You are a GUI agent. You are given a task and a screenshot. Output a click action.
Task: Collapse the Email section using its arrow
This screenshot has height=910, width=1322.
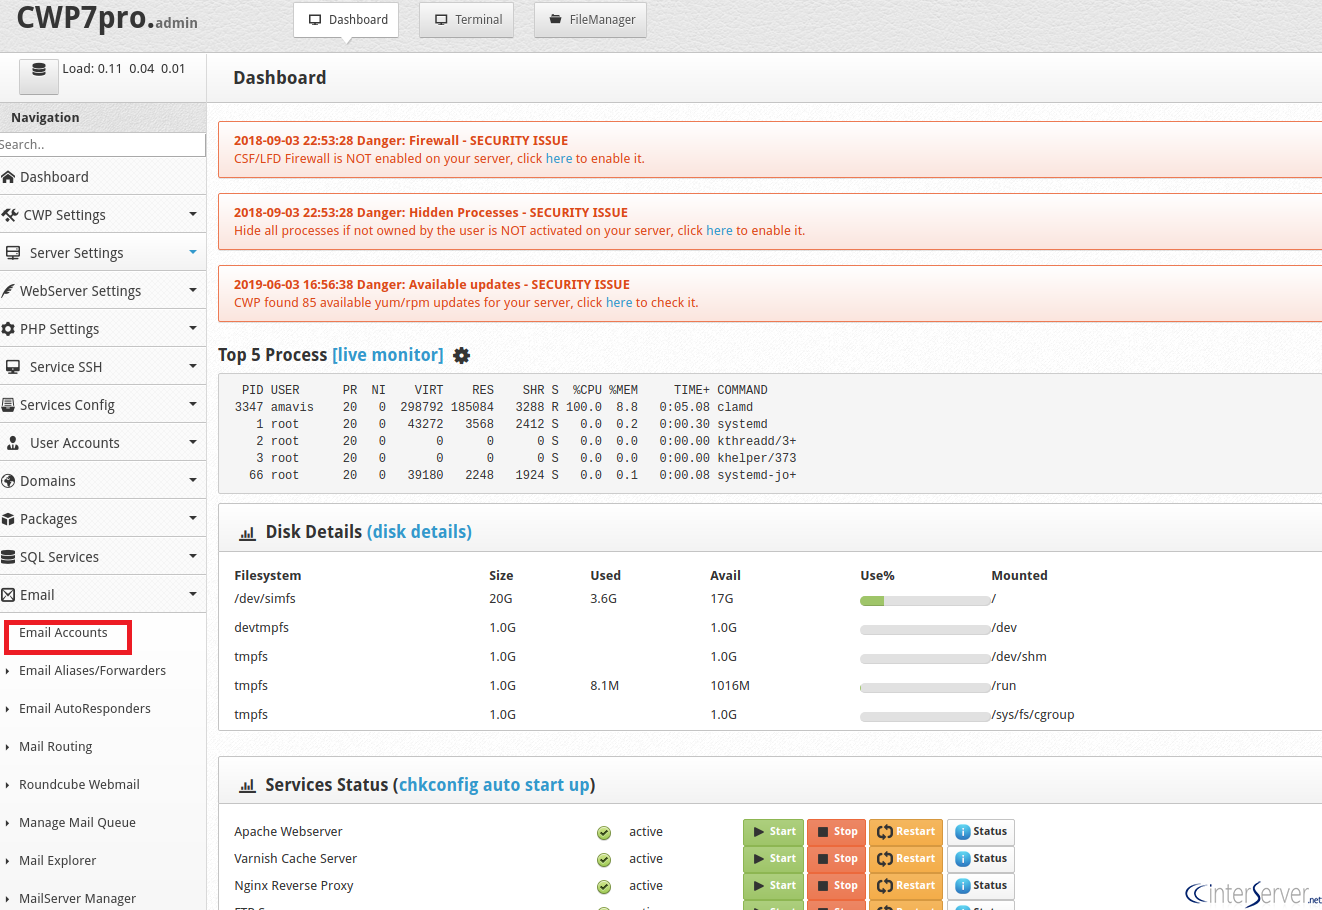pyautogui.click(x=193, y=594)
